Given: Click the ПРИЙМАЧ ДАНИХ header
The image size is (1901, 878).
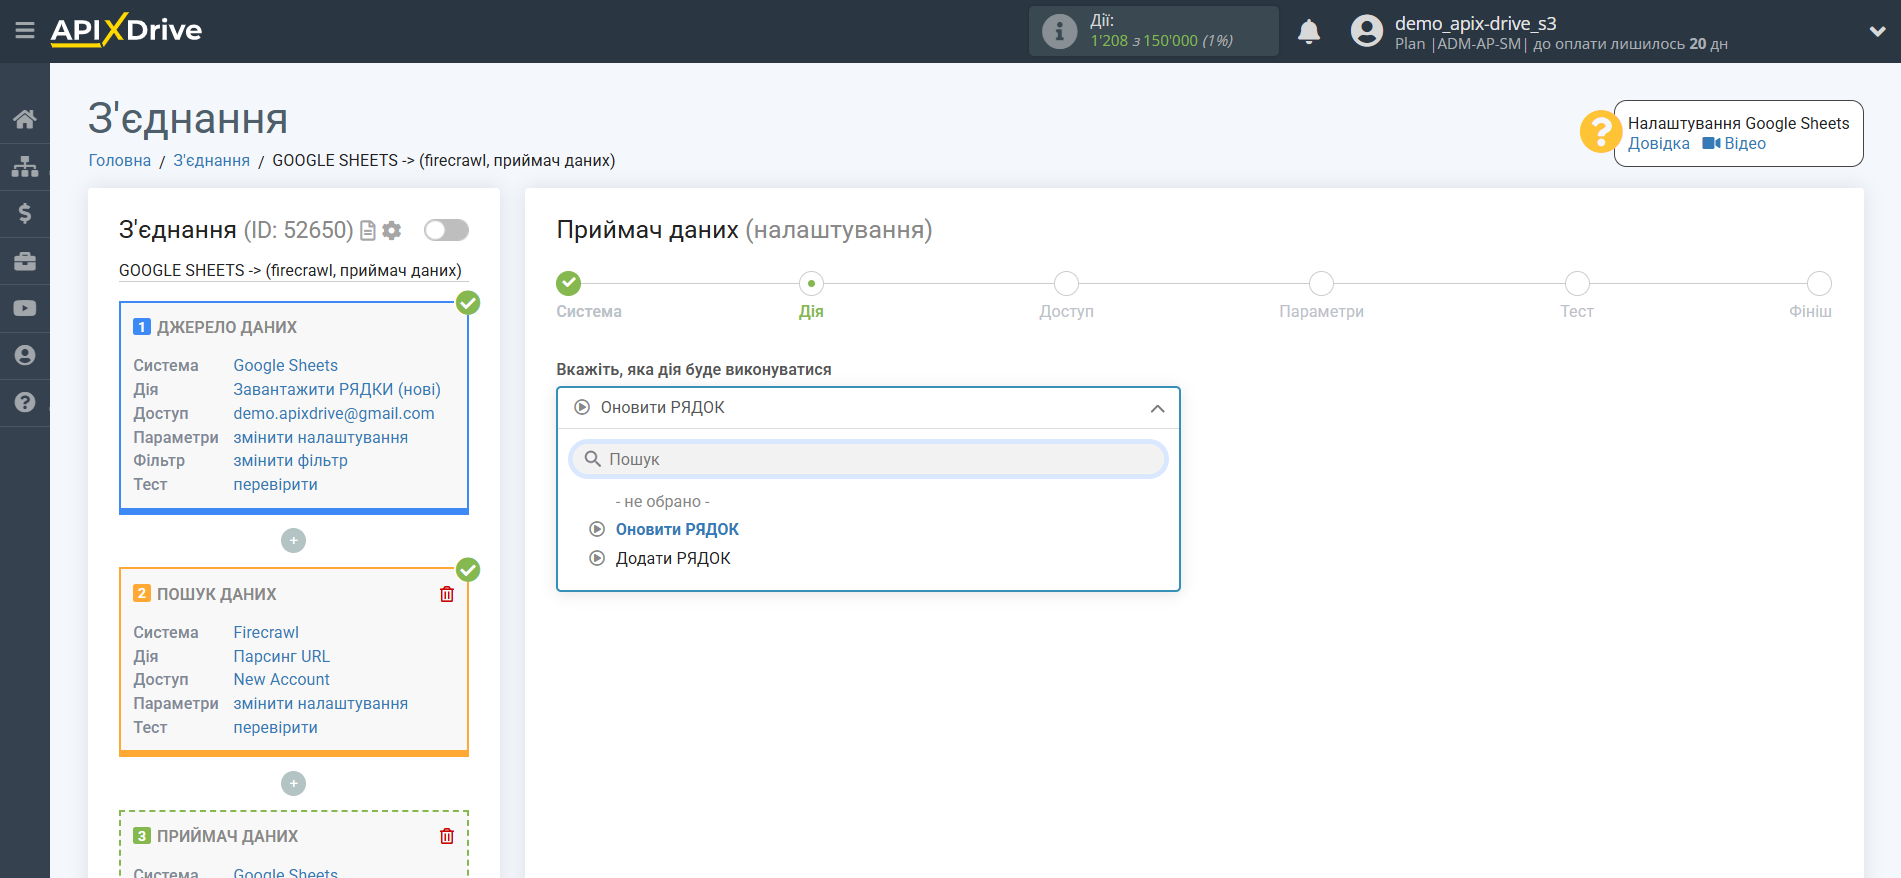Looking at the screenshot, I should click(227, 837).
